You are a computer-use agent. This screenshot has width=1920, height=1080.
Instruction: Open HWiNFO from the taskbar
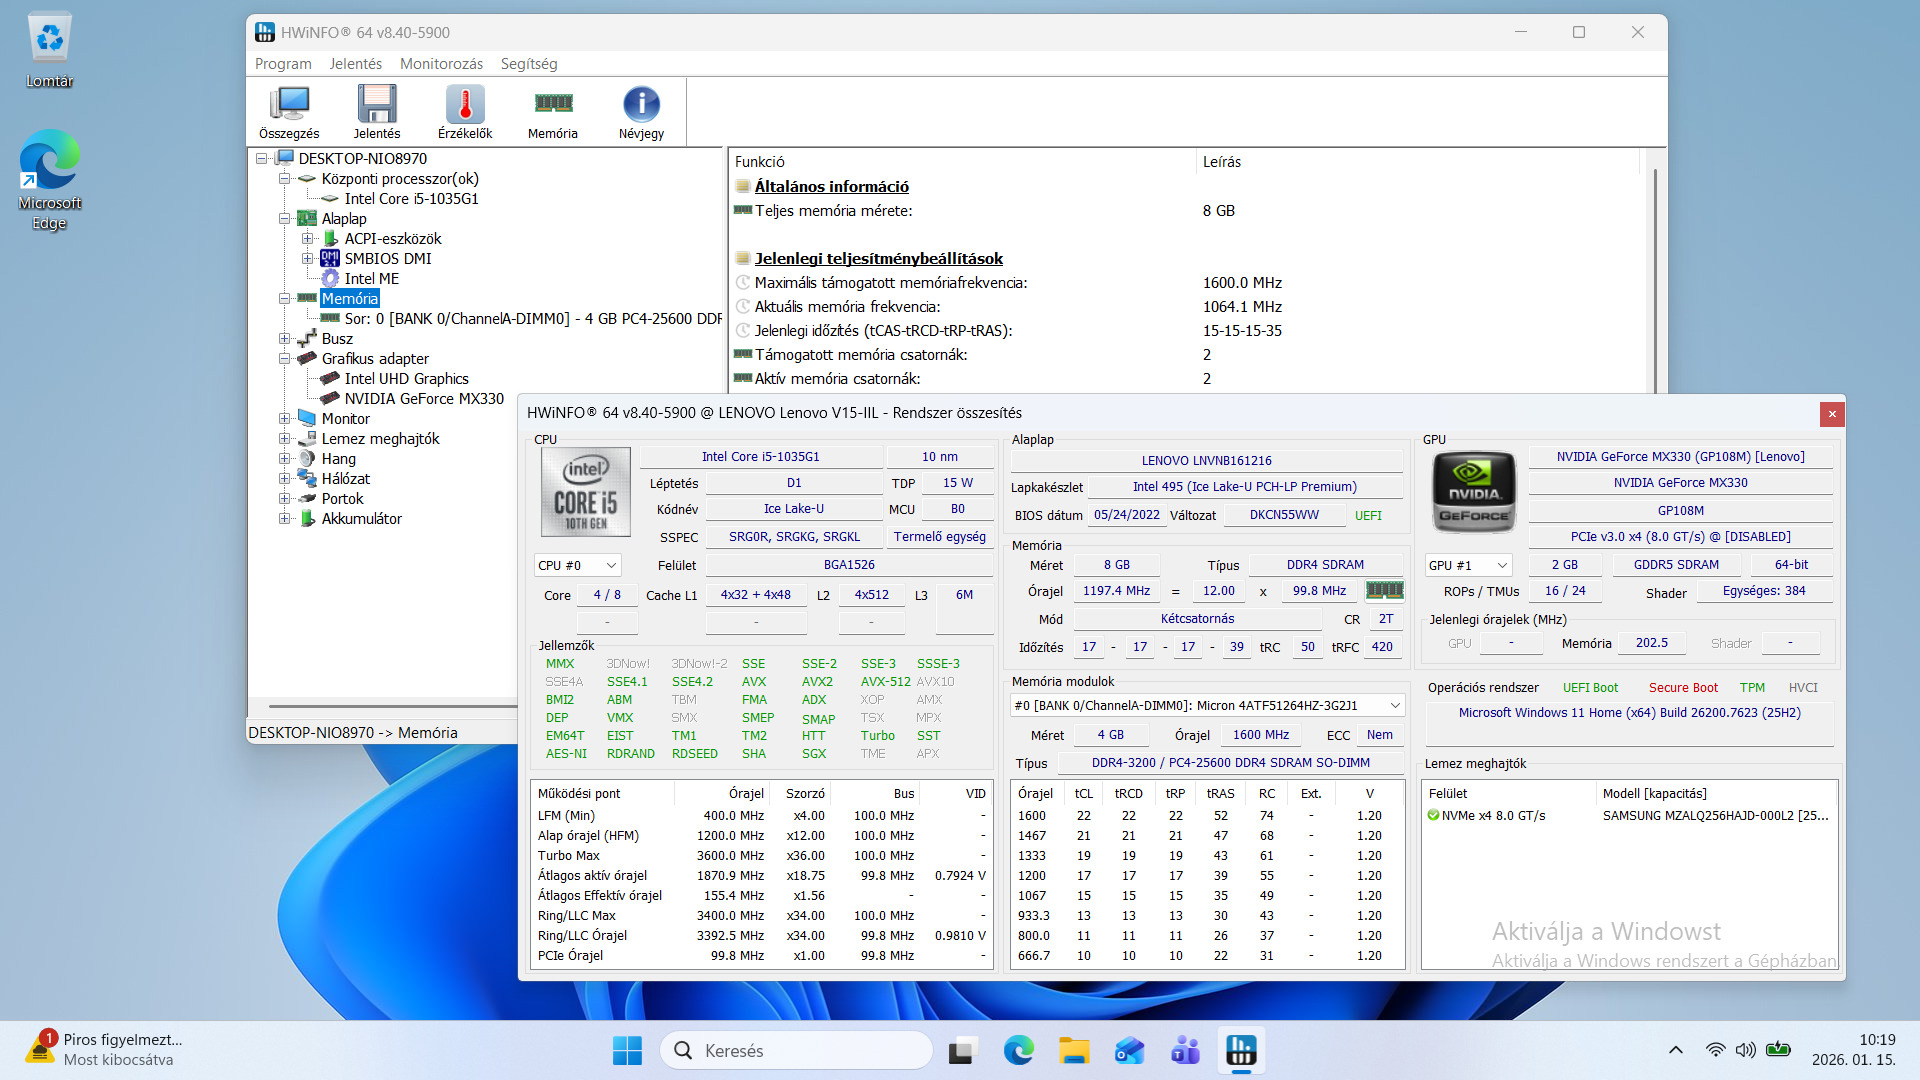coord(1241,1051)
